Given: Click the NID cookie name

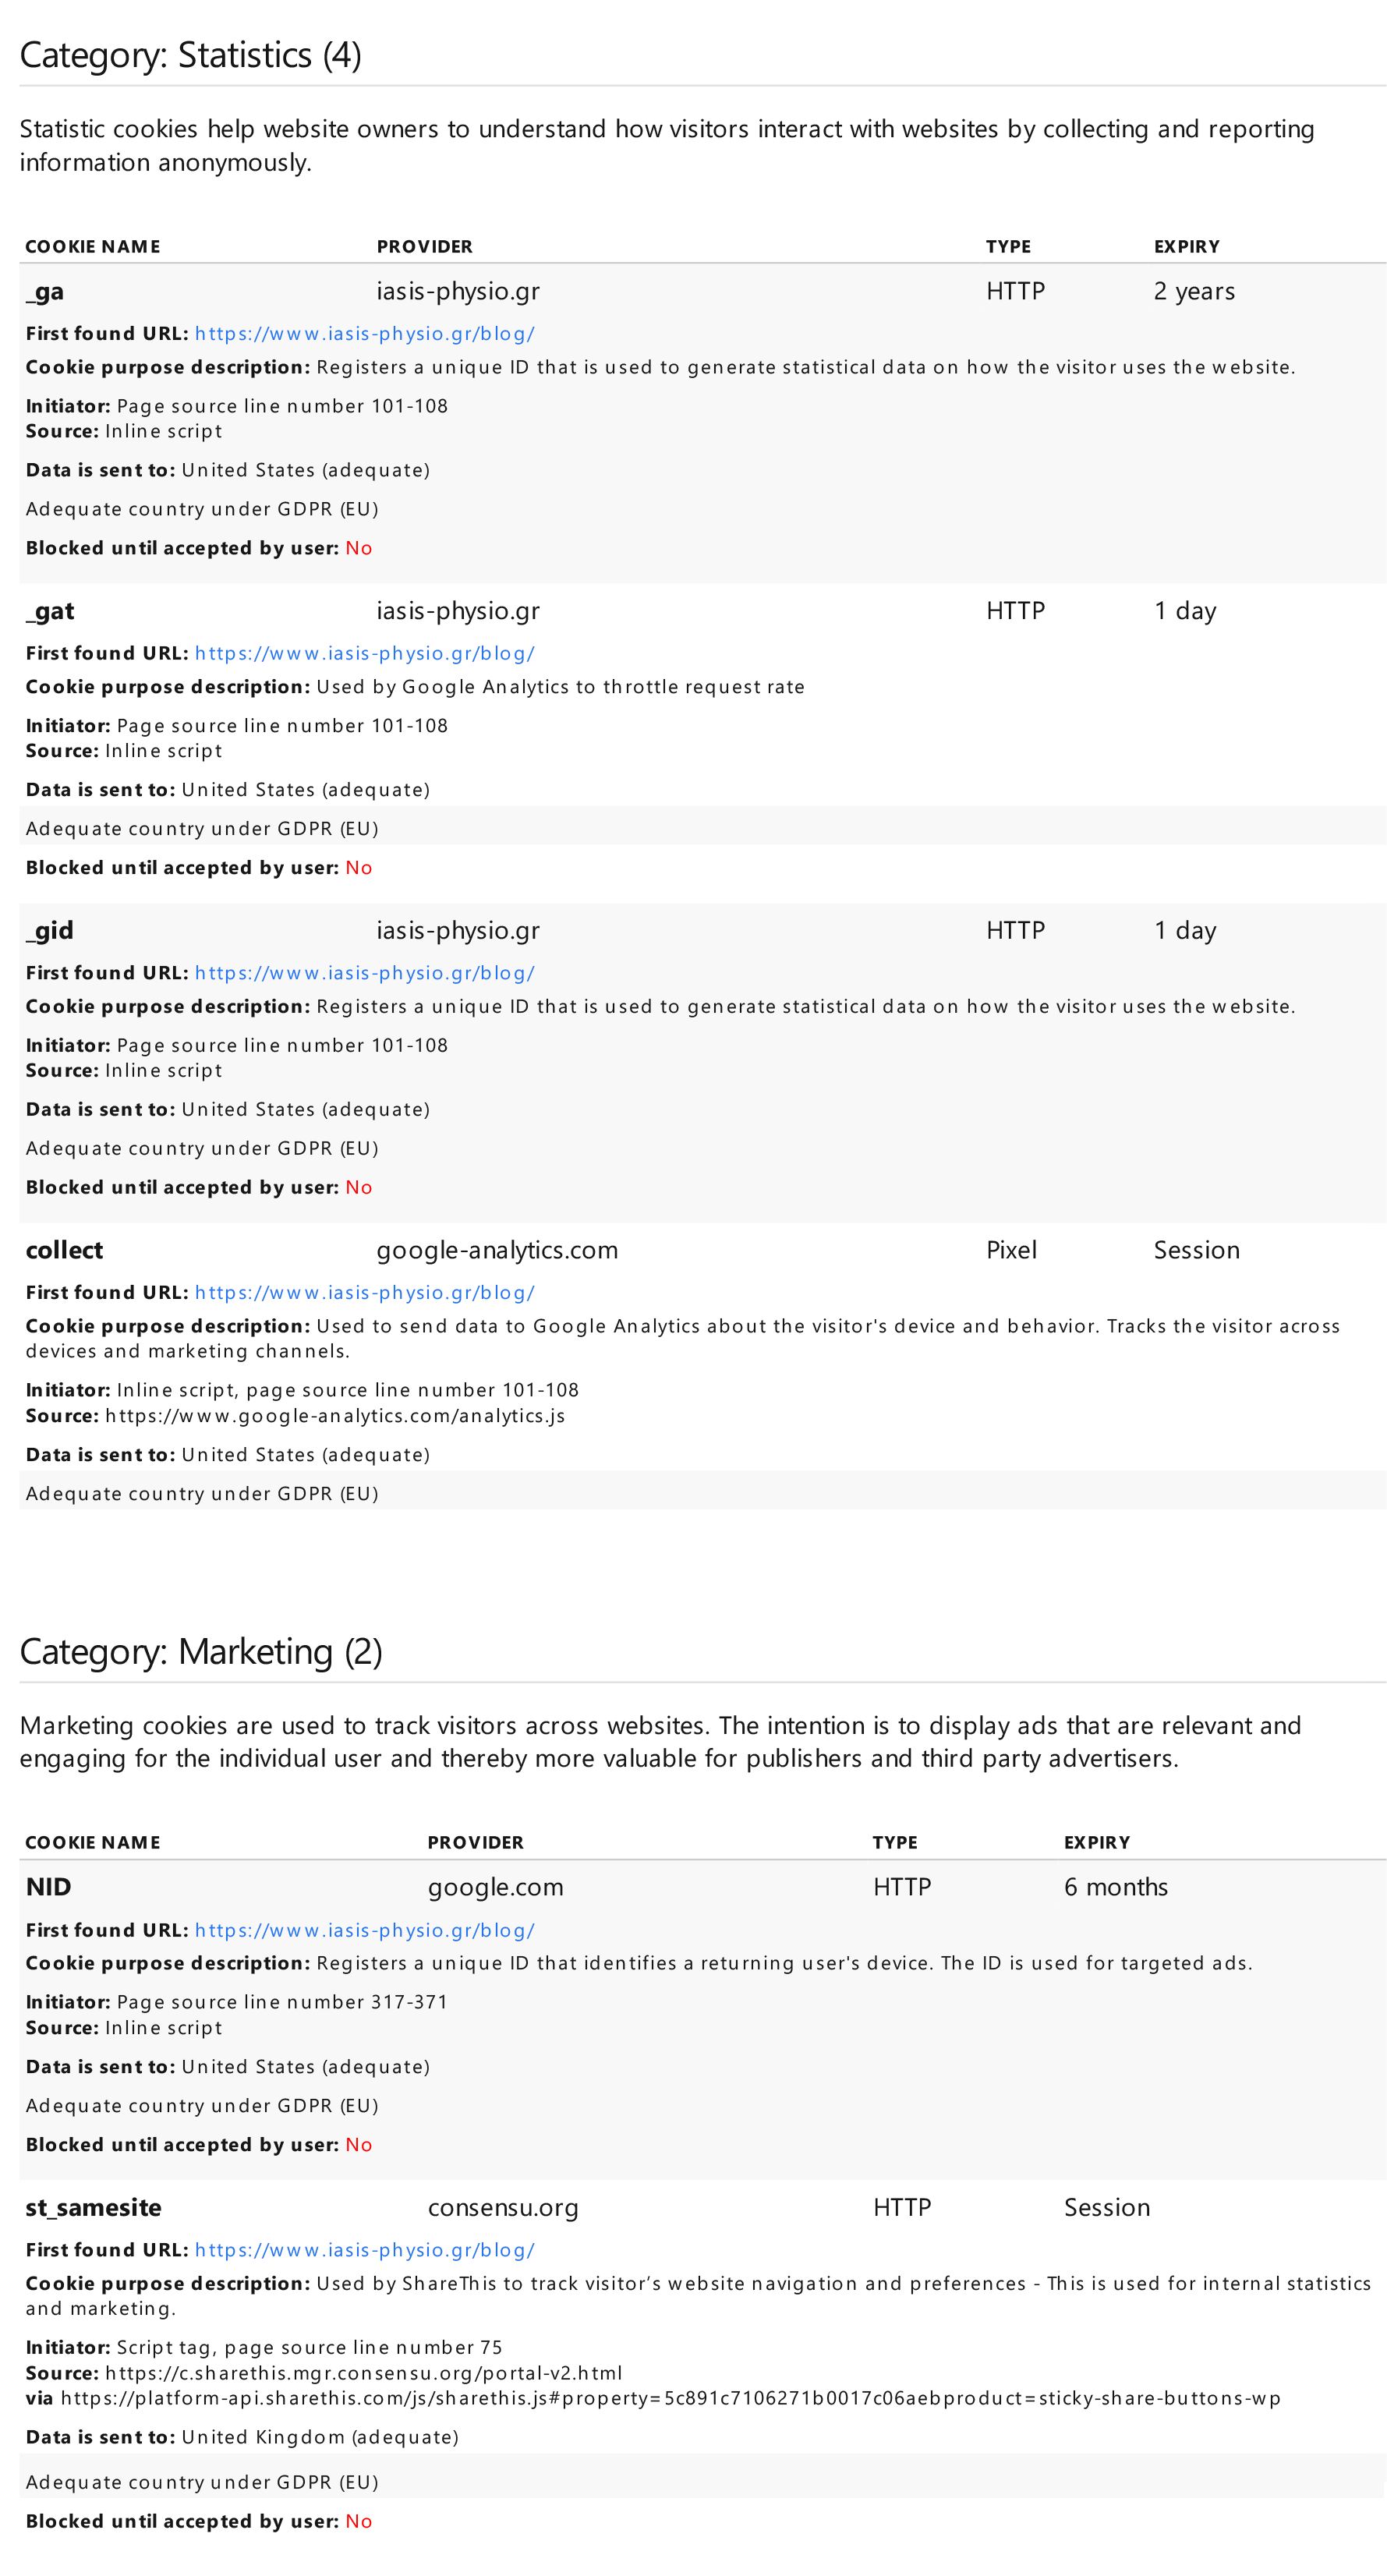Looking at the screenshot, I should click(x=48, y=1887).
